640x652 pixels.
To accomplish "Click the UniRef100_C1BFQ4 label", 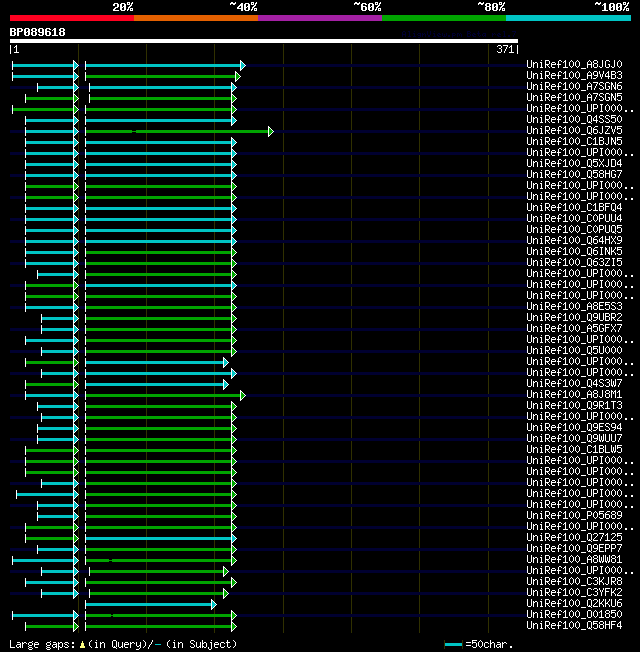I will tap(574, 208).
